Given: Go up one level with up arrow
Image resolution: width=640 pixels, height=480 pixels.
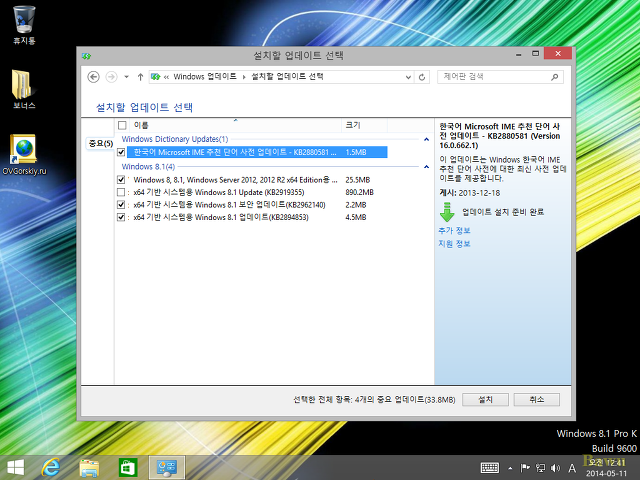Looking at the screenshot, I should (140, 77).
